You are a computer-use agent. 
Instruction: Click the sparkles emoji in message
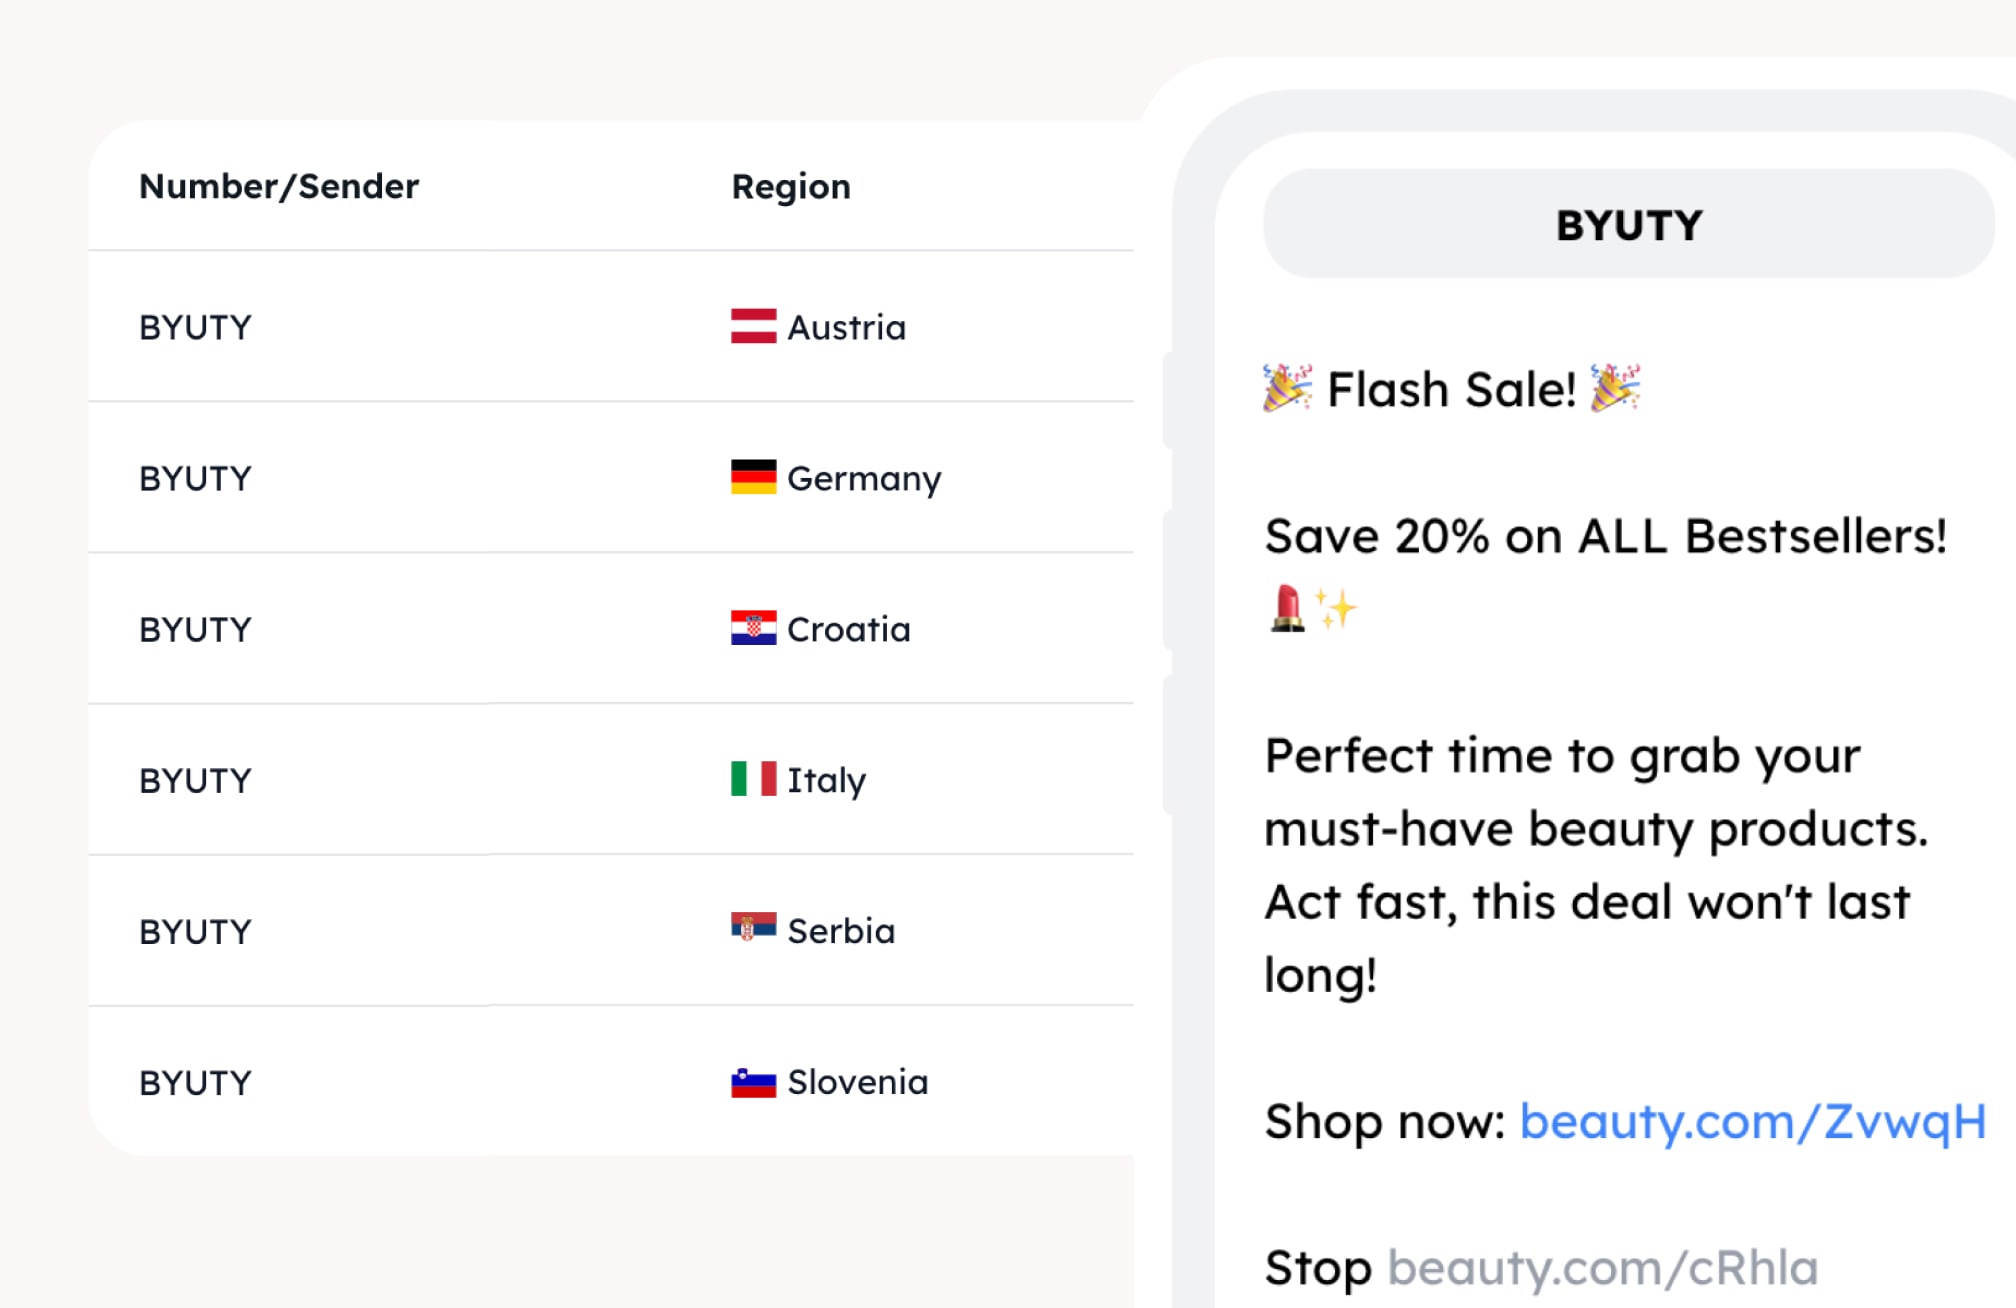click(x=1337, y=608)
